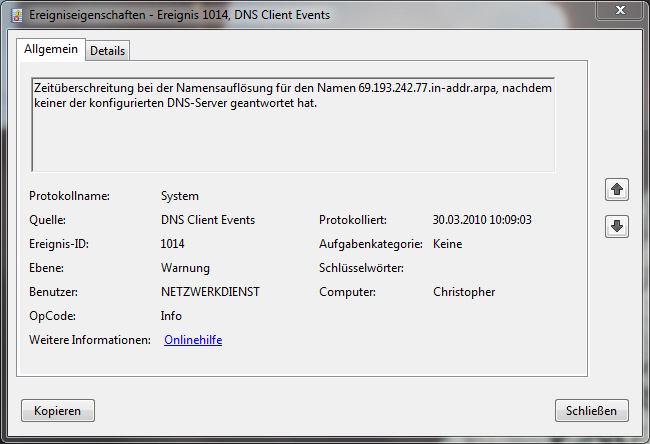Screen dimensions: 650x444
Task: Switch to the Details tab
Action: 108,51
